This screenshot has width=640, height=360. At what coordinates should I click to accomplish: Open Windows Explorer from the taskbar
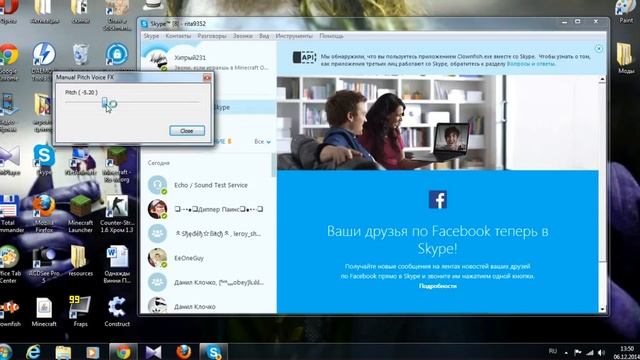[63, 351]
